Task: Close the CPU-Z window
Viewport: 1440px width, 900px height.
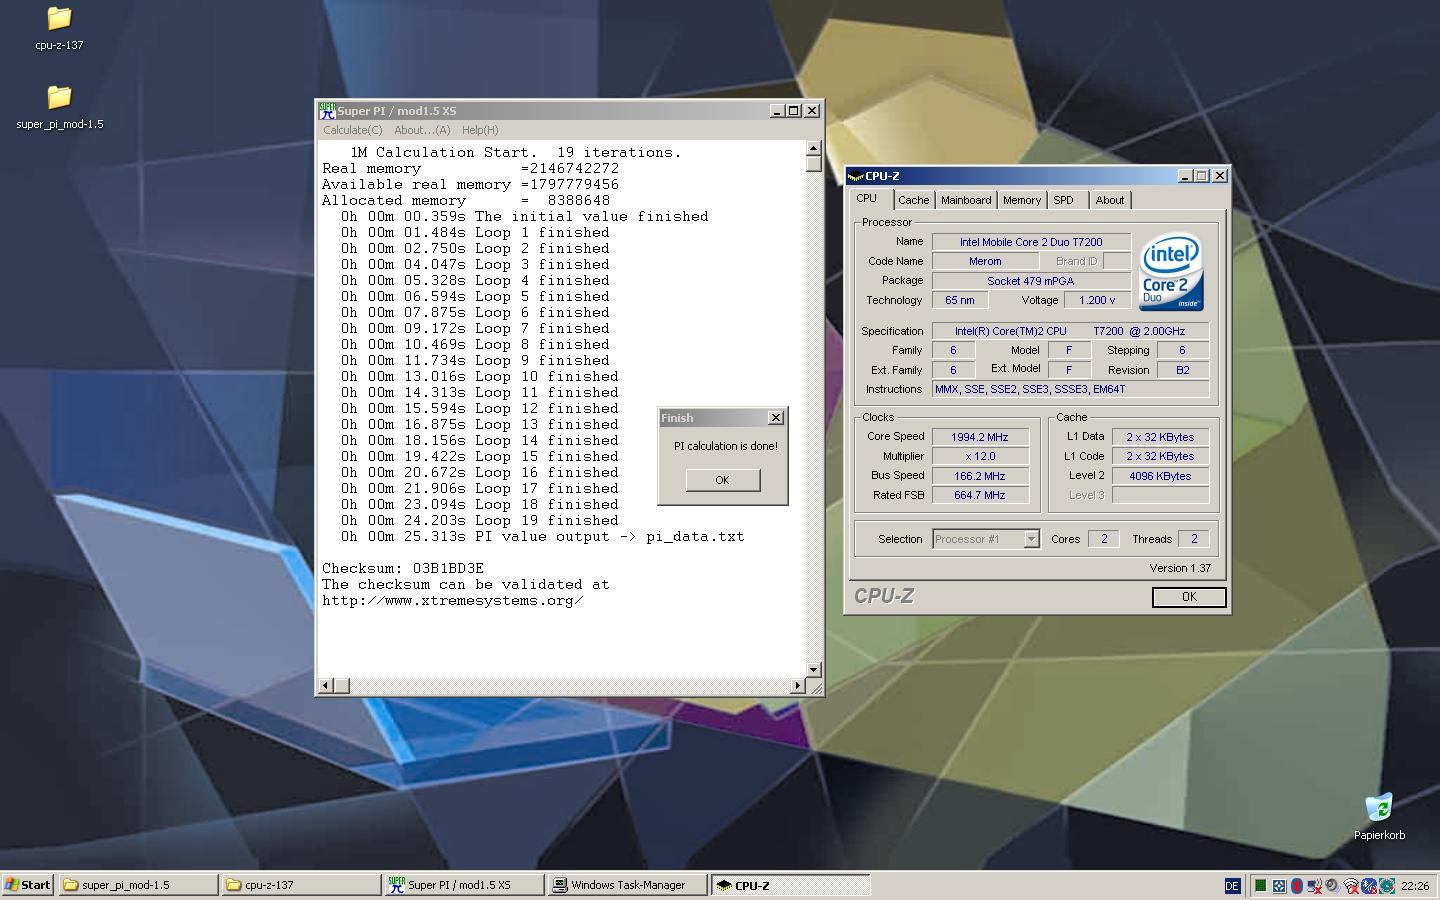Action: [1220, 176]
